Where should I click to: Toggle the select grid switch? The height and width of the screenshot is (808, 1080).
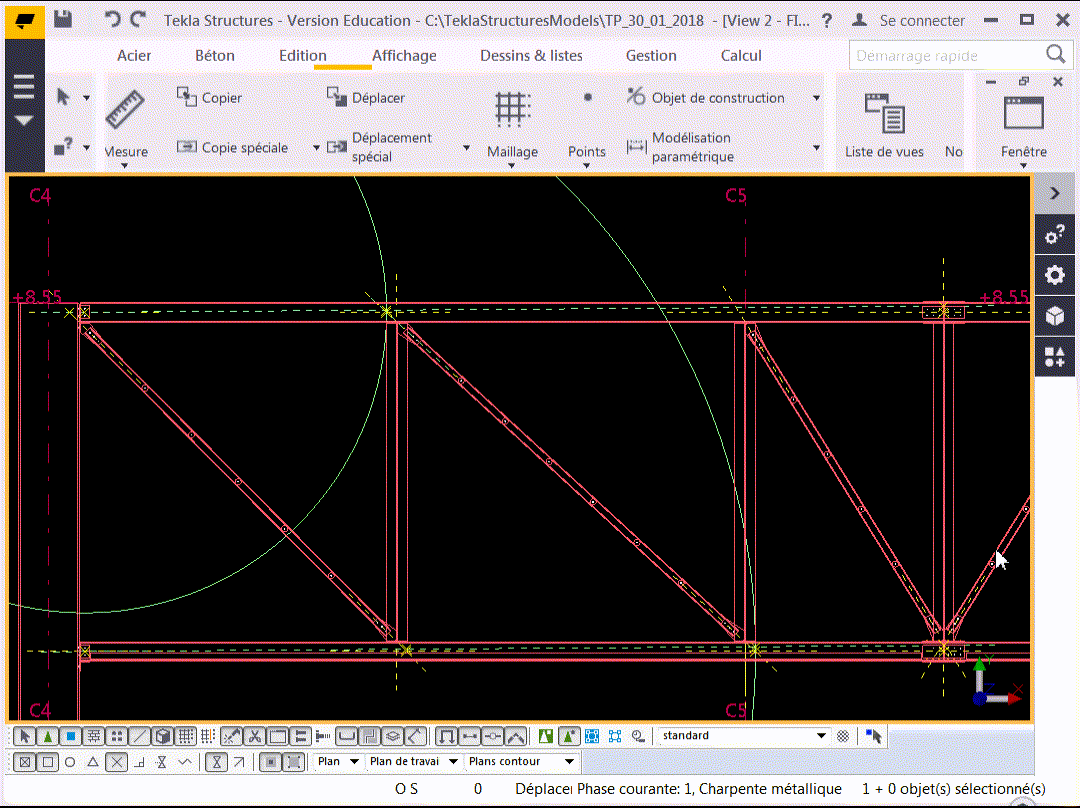(185, 736)
